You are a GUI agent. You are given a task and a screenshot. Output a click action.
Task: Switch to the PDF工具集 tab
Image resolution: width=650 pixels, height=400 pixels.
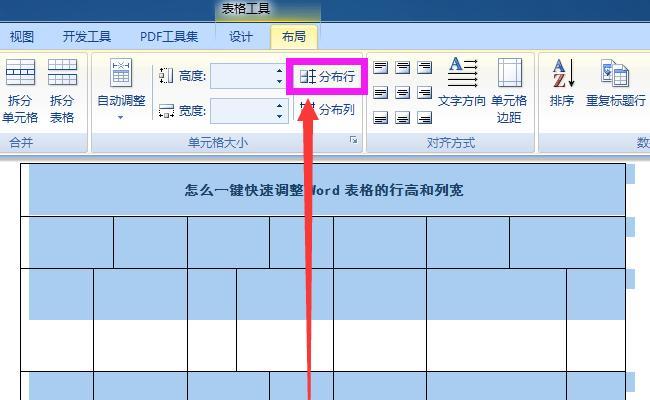pos(169,36)
